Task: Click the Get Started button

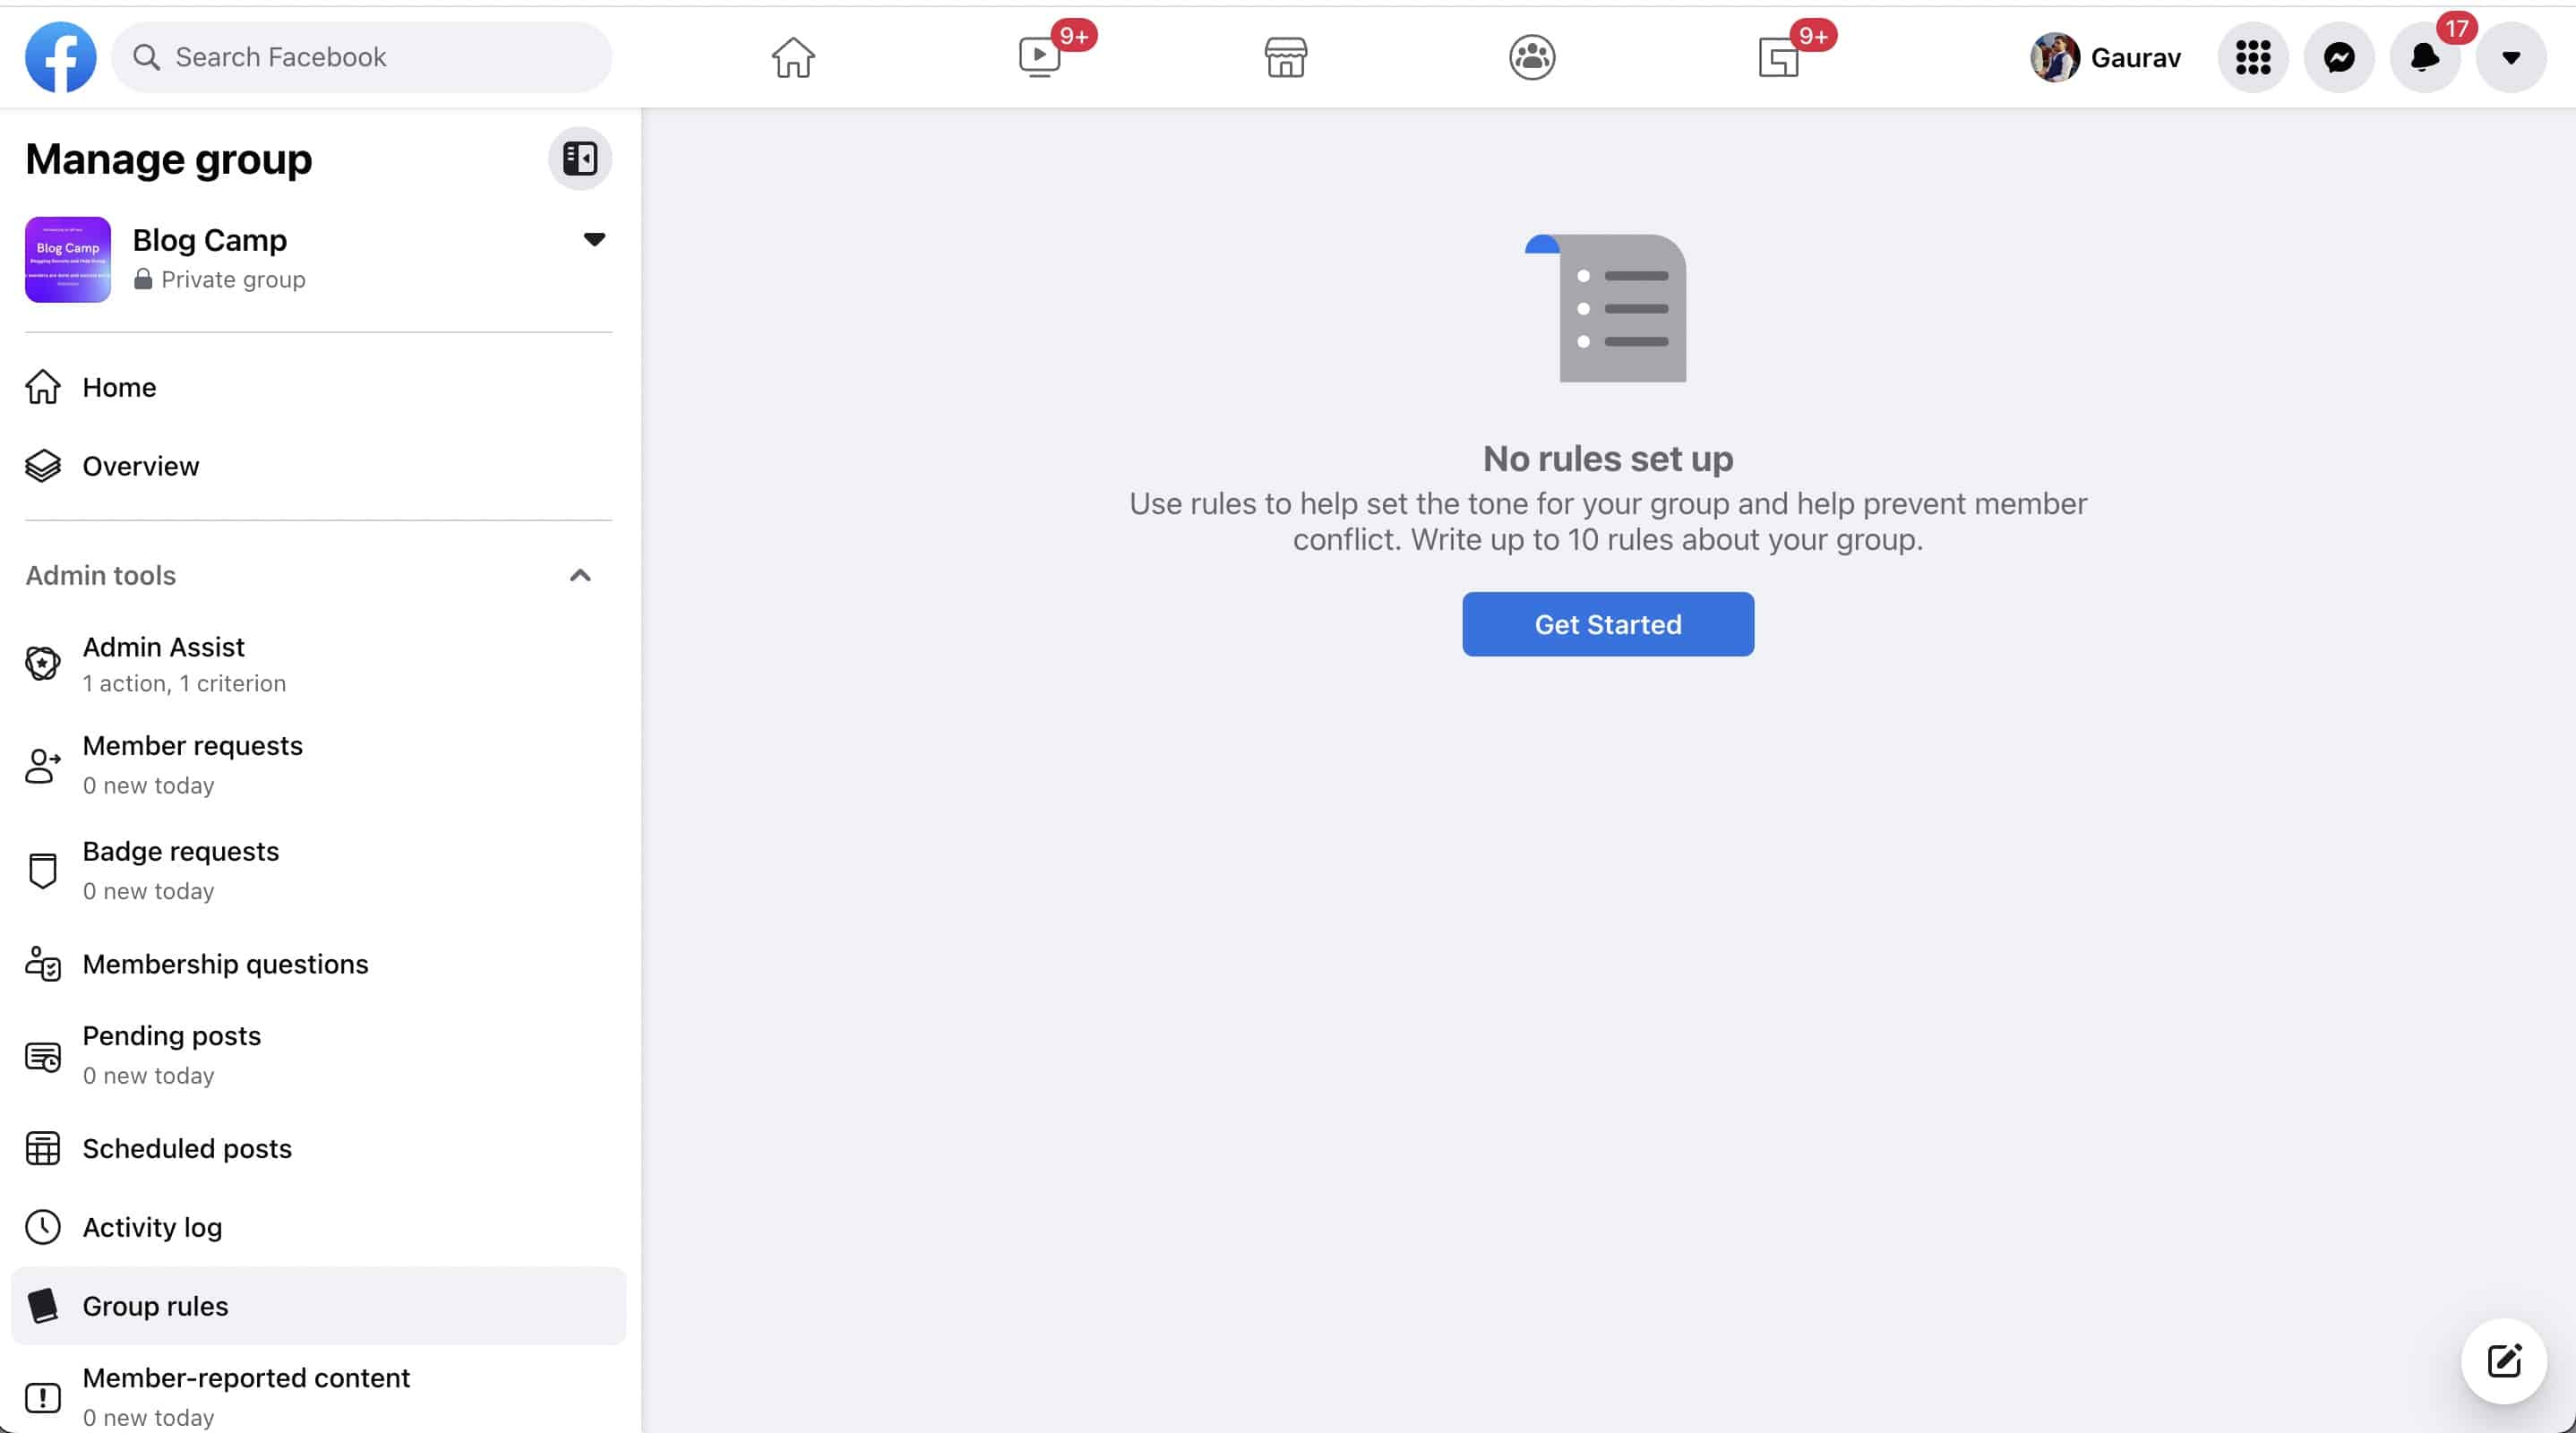Action: coord(1607,624)
